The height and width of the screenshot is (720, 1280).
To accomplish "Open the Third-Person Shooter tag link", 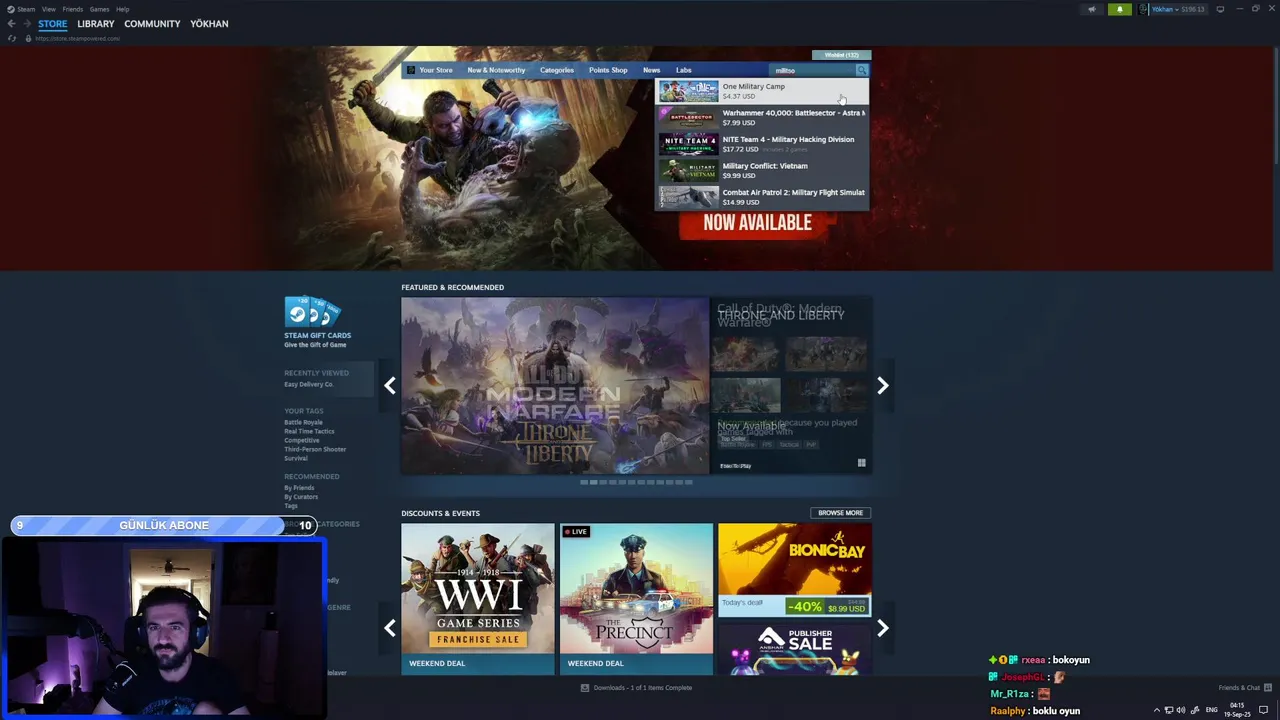I will point(315,449).
